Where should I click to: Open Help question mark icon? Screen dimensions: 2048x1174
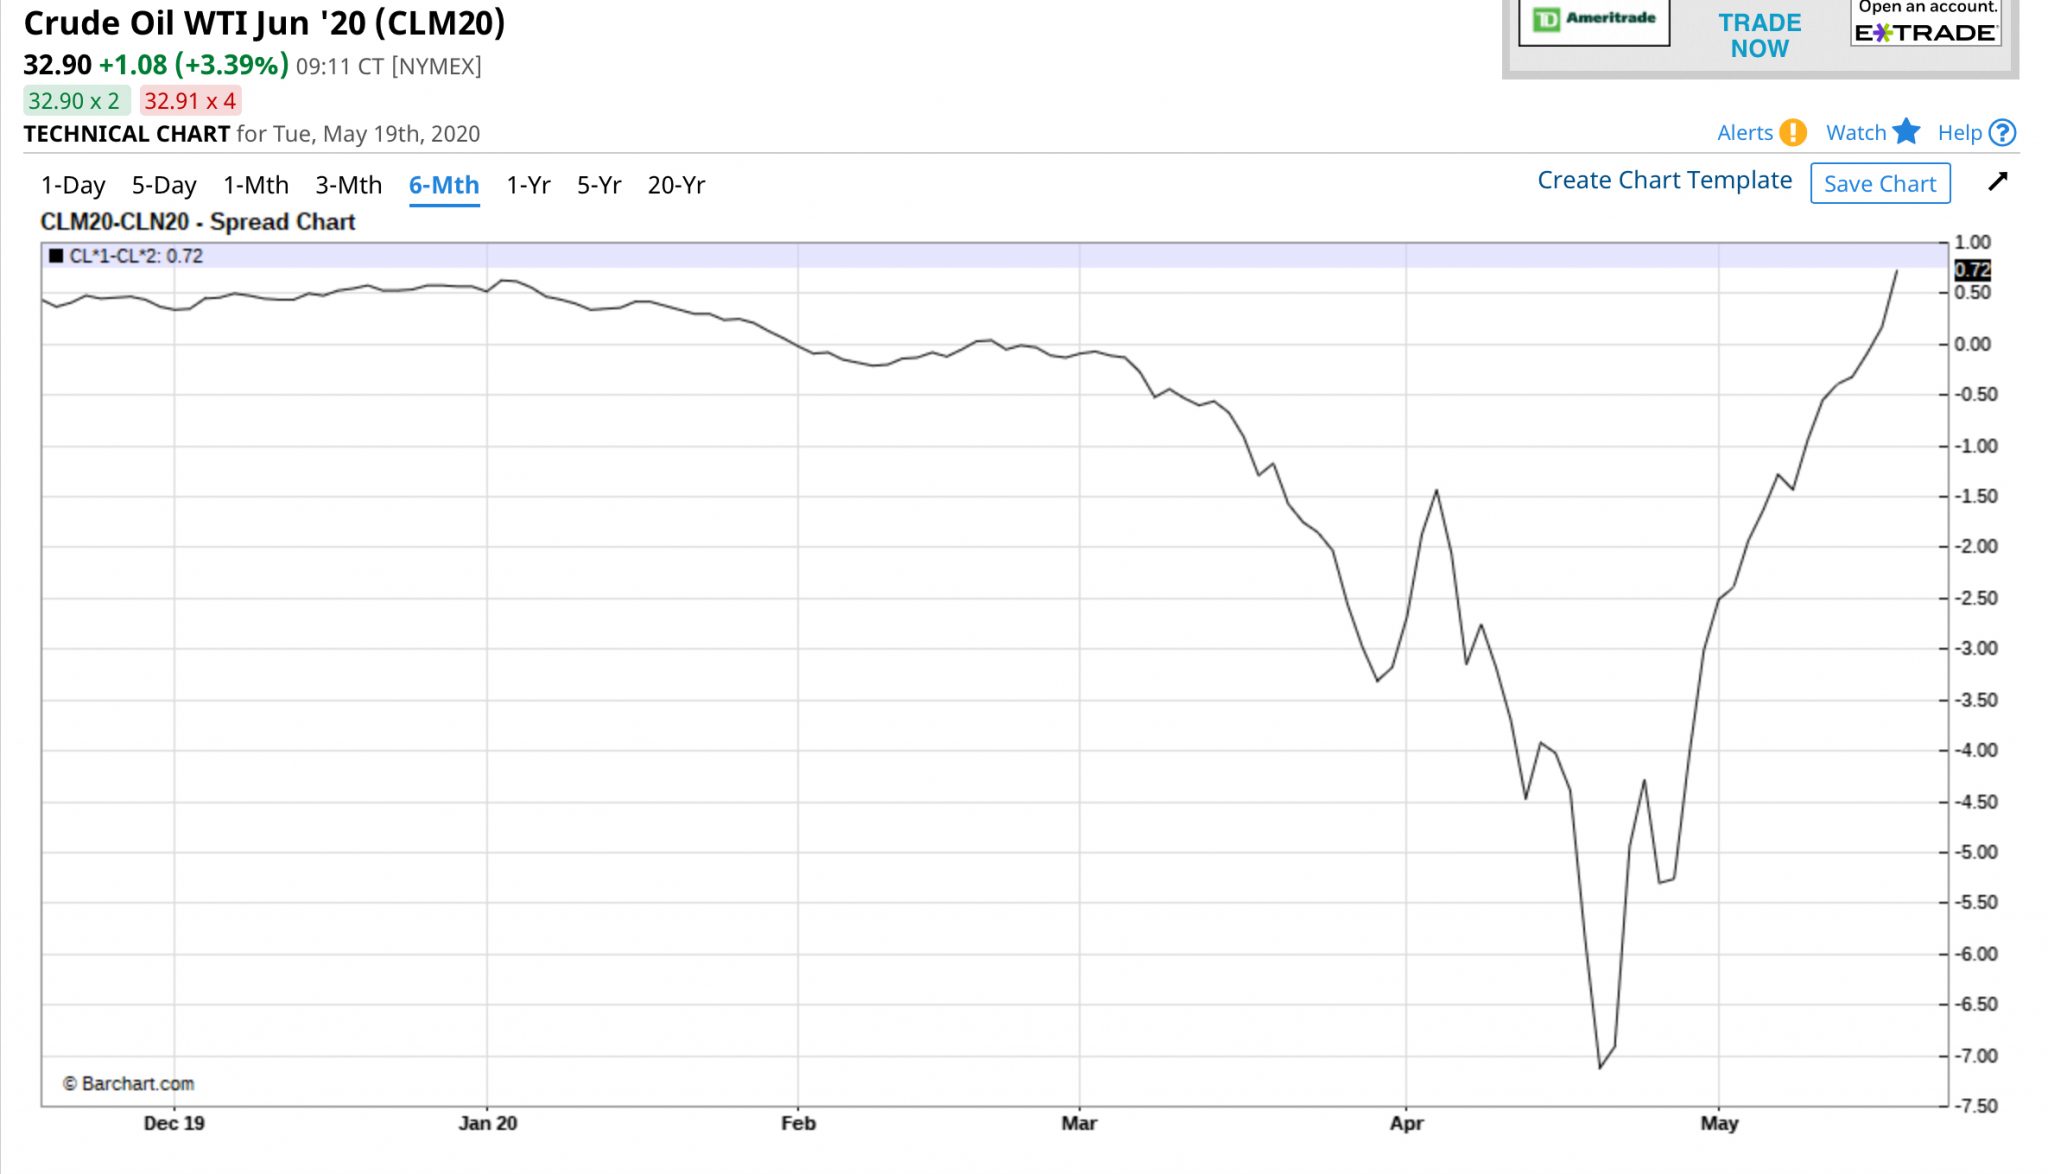(x=2002, y=132)
